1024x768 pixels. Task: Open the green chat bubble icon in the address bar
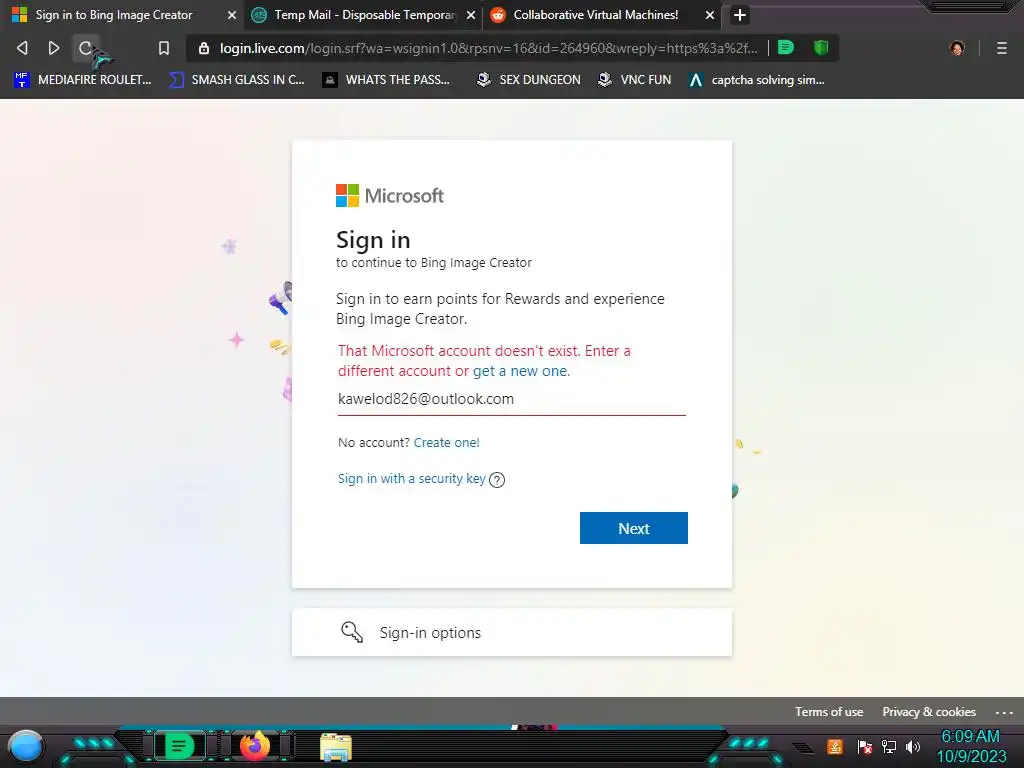pyautogui.click(x=786, y=47)
